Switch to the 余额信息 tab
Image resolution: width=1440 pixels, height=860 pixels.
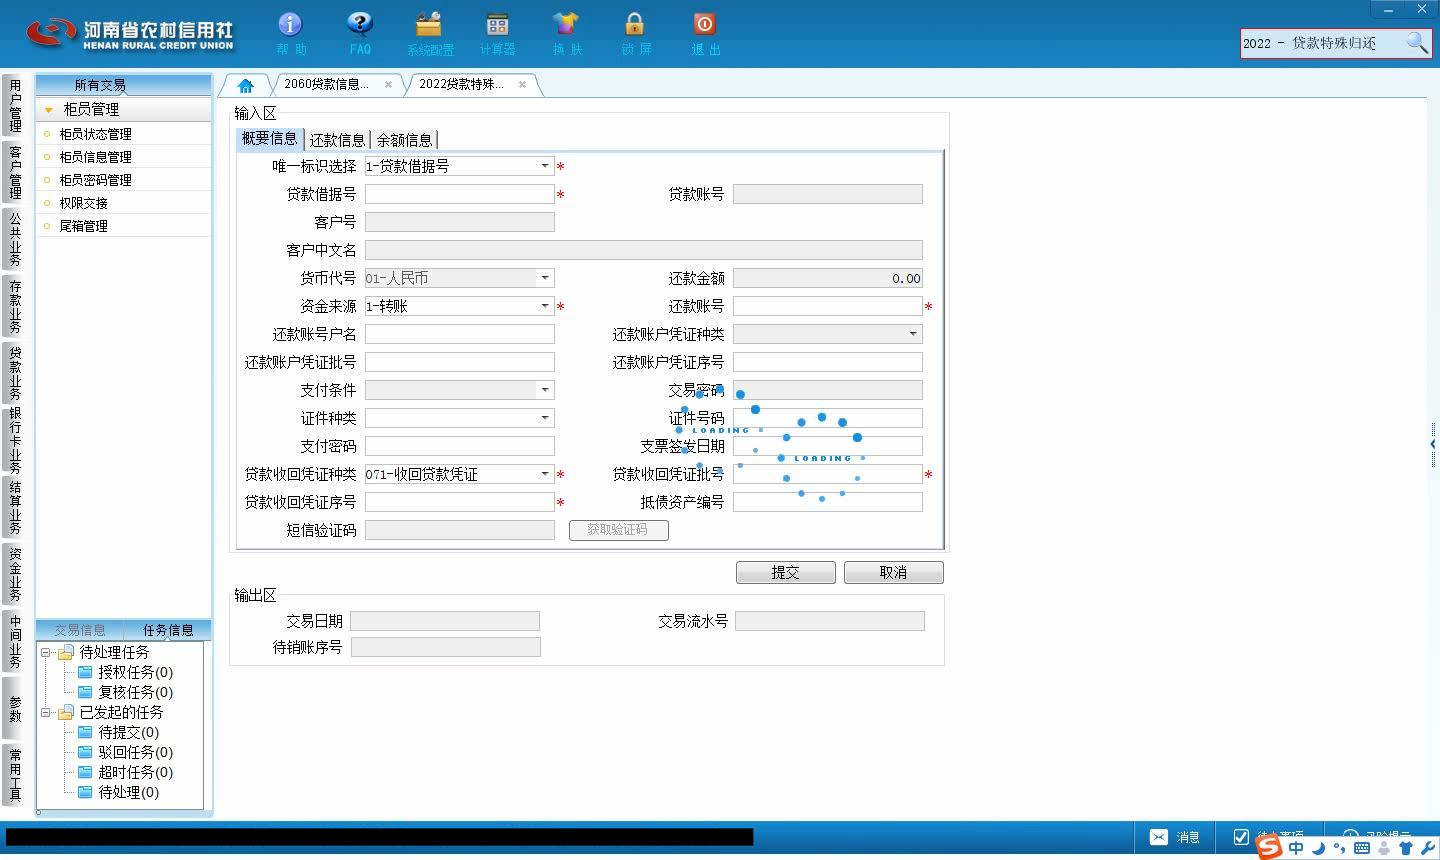coord(404,140)
